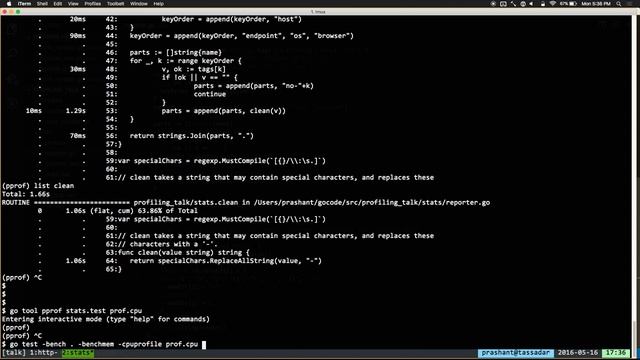Click the 10ms flat value on line 53
Screen dimensions: 640x360
34,111
